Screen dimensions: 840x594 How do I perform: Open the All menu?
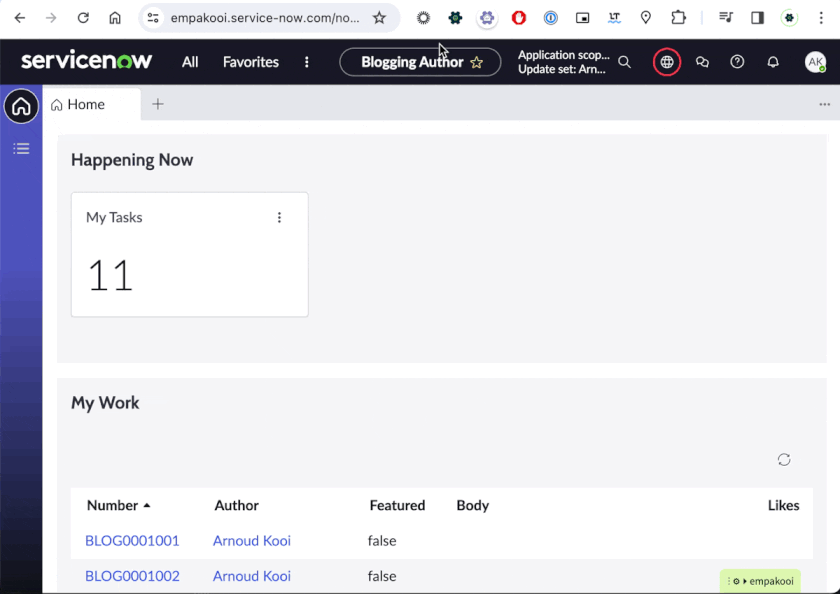tap(190, 62)
